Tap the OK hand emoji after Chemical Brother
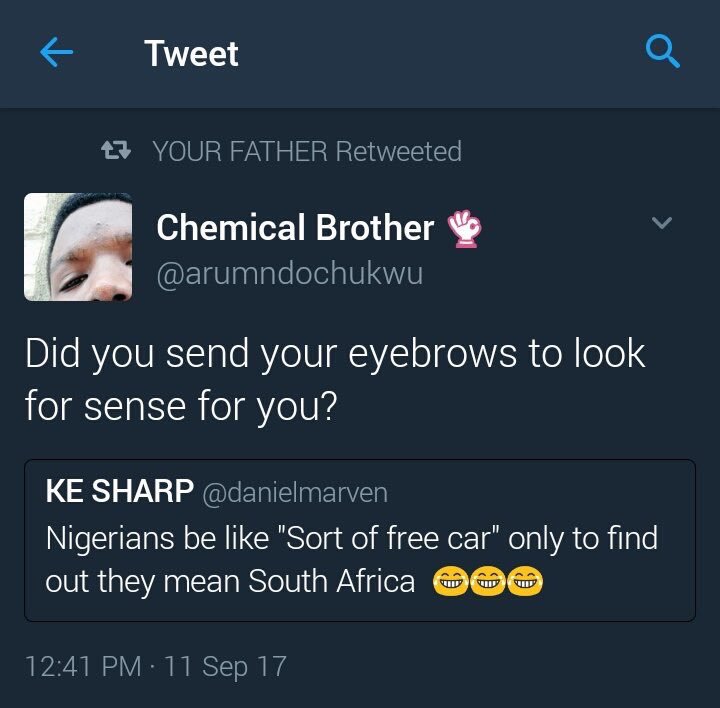 tap(464, 228)
